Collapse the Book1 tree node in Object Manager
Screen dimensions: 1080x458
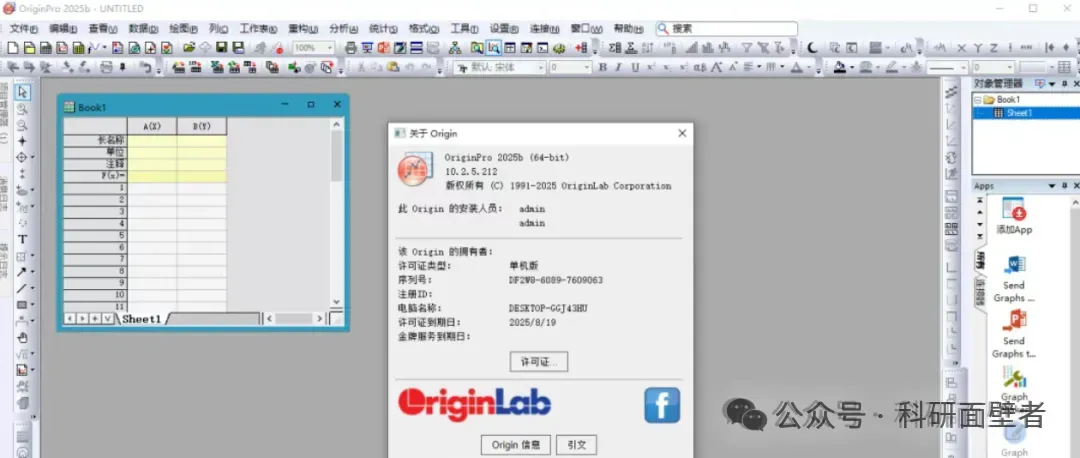coord(977,100)
